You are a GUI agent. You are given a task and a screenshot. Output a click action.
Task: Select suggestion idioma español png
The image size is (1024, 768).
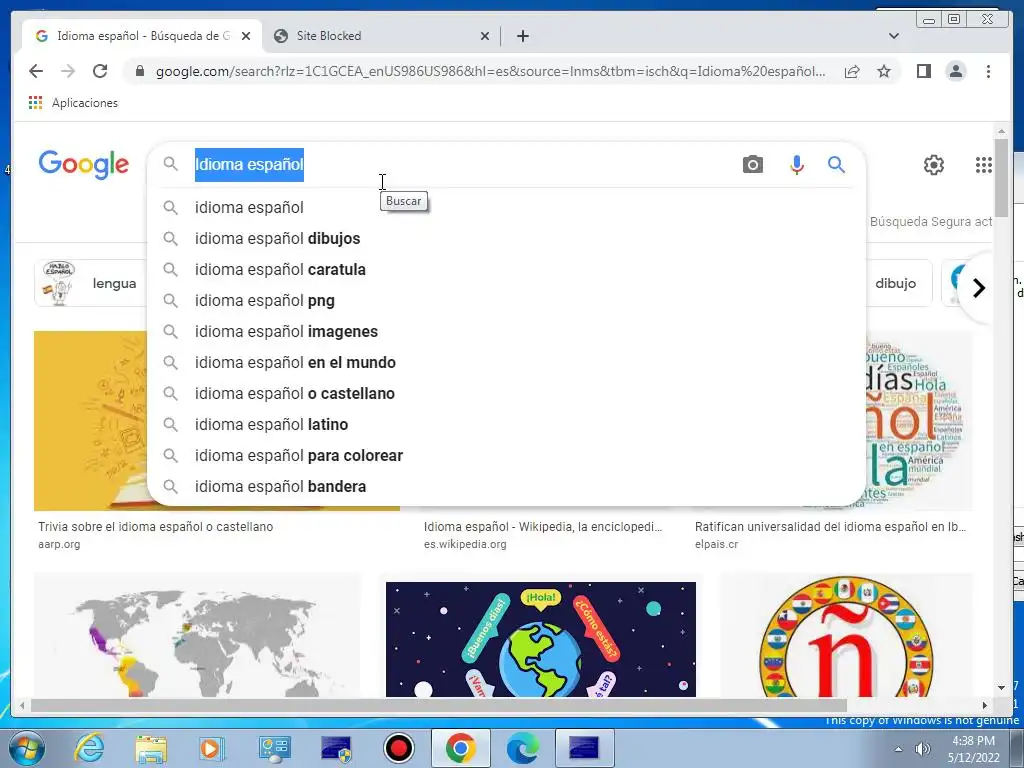pyautogui.click(x=506, y=300)
